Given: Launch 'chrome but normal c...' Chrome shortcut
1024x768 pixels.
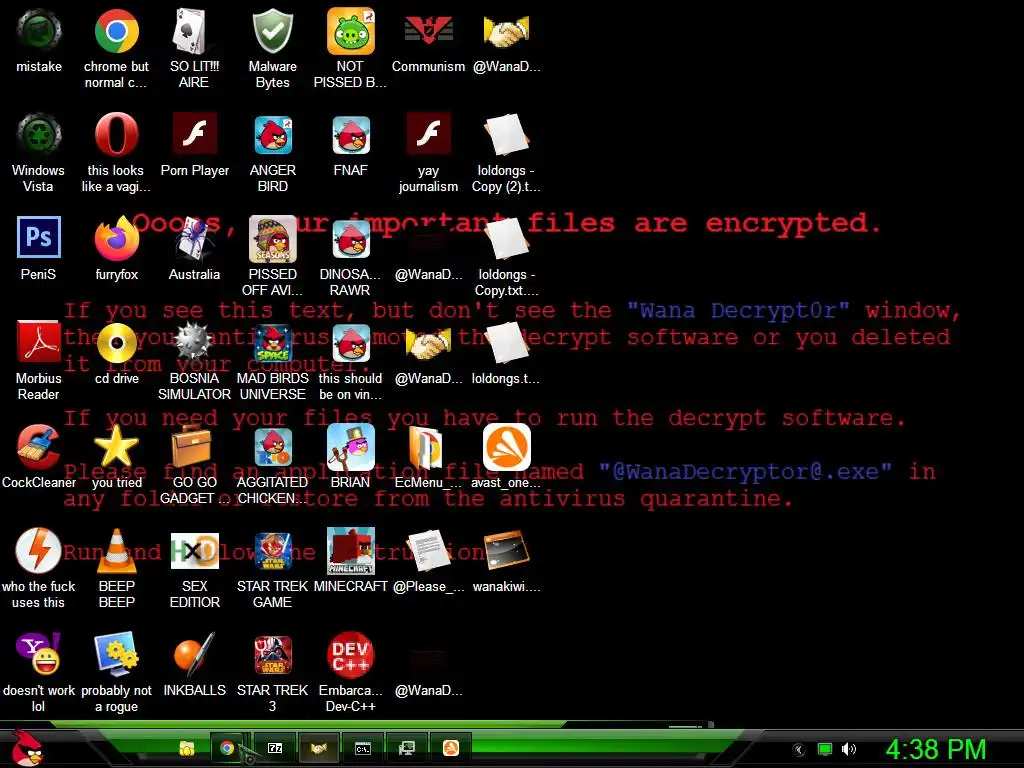Looking at the screenshot, I should pyautogui.click(x=116, y=31).
